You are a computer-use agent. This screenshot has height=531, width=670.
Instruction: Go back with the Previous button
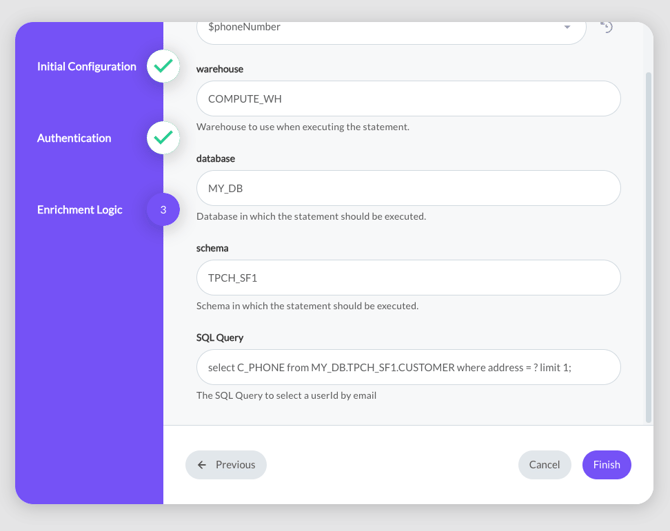(226, 465)
